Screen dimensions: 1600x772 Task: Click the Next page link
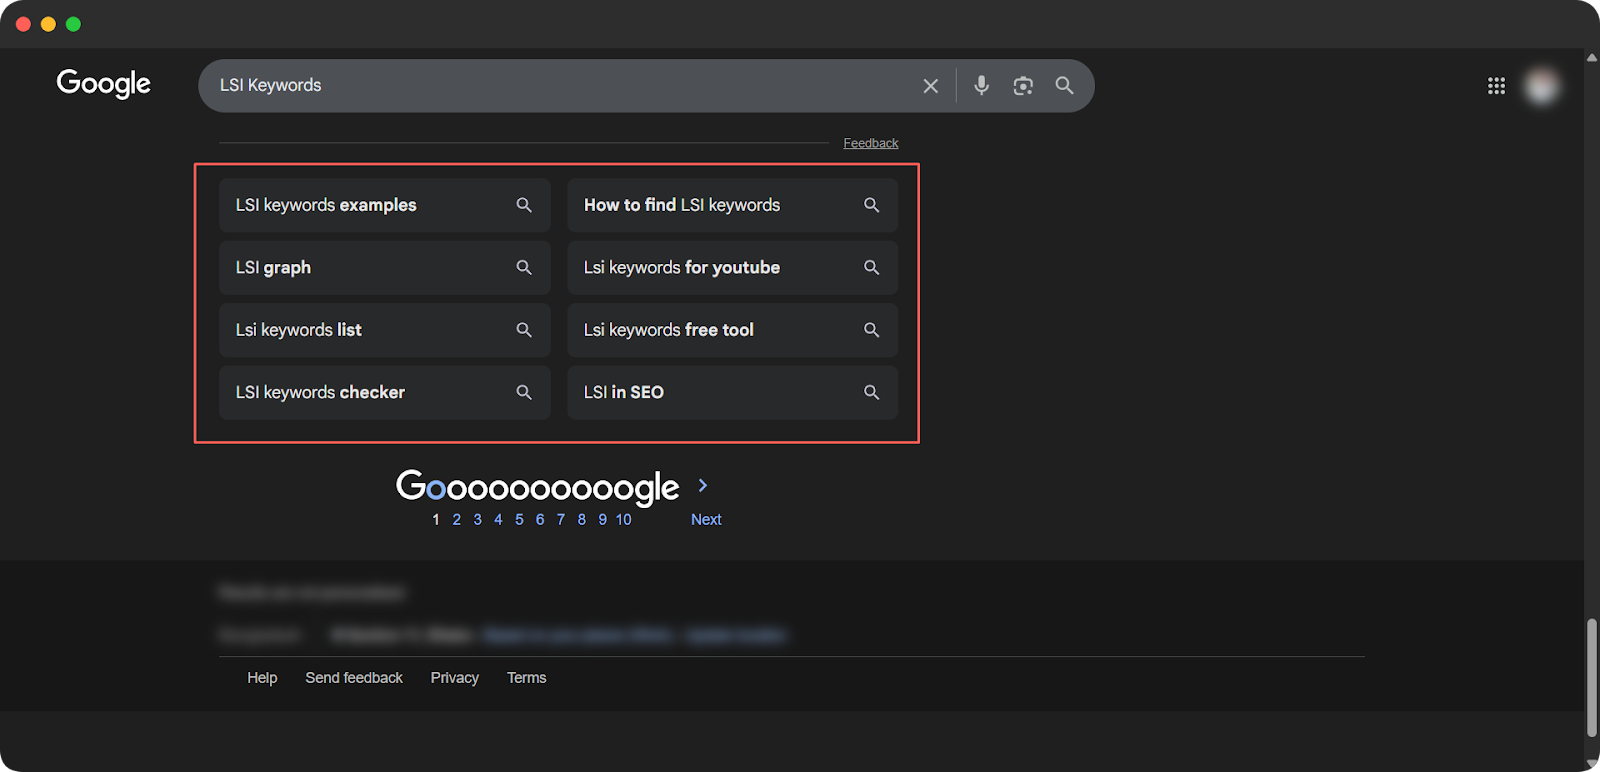click(706, 520)
